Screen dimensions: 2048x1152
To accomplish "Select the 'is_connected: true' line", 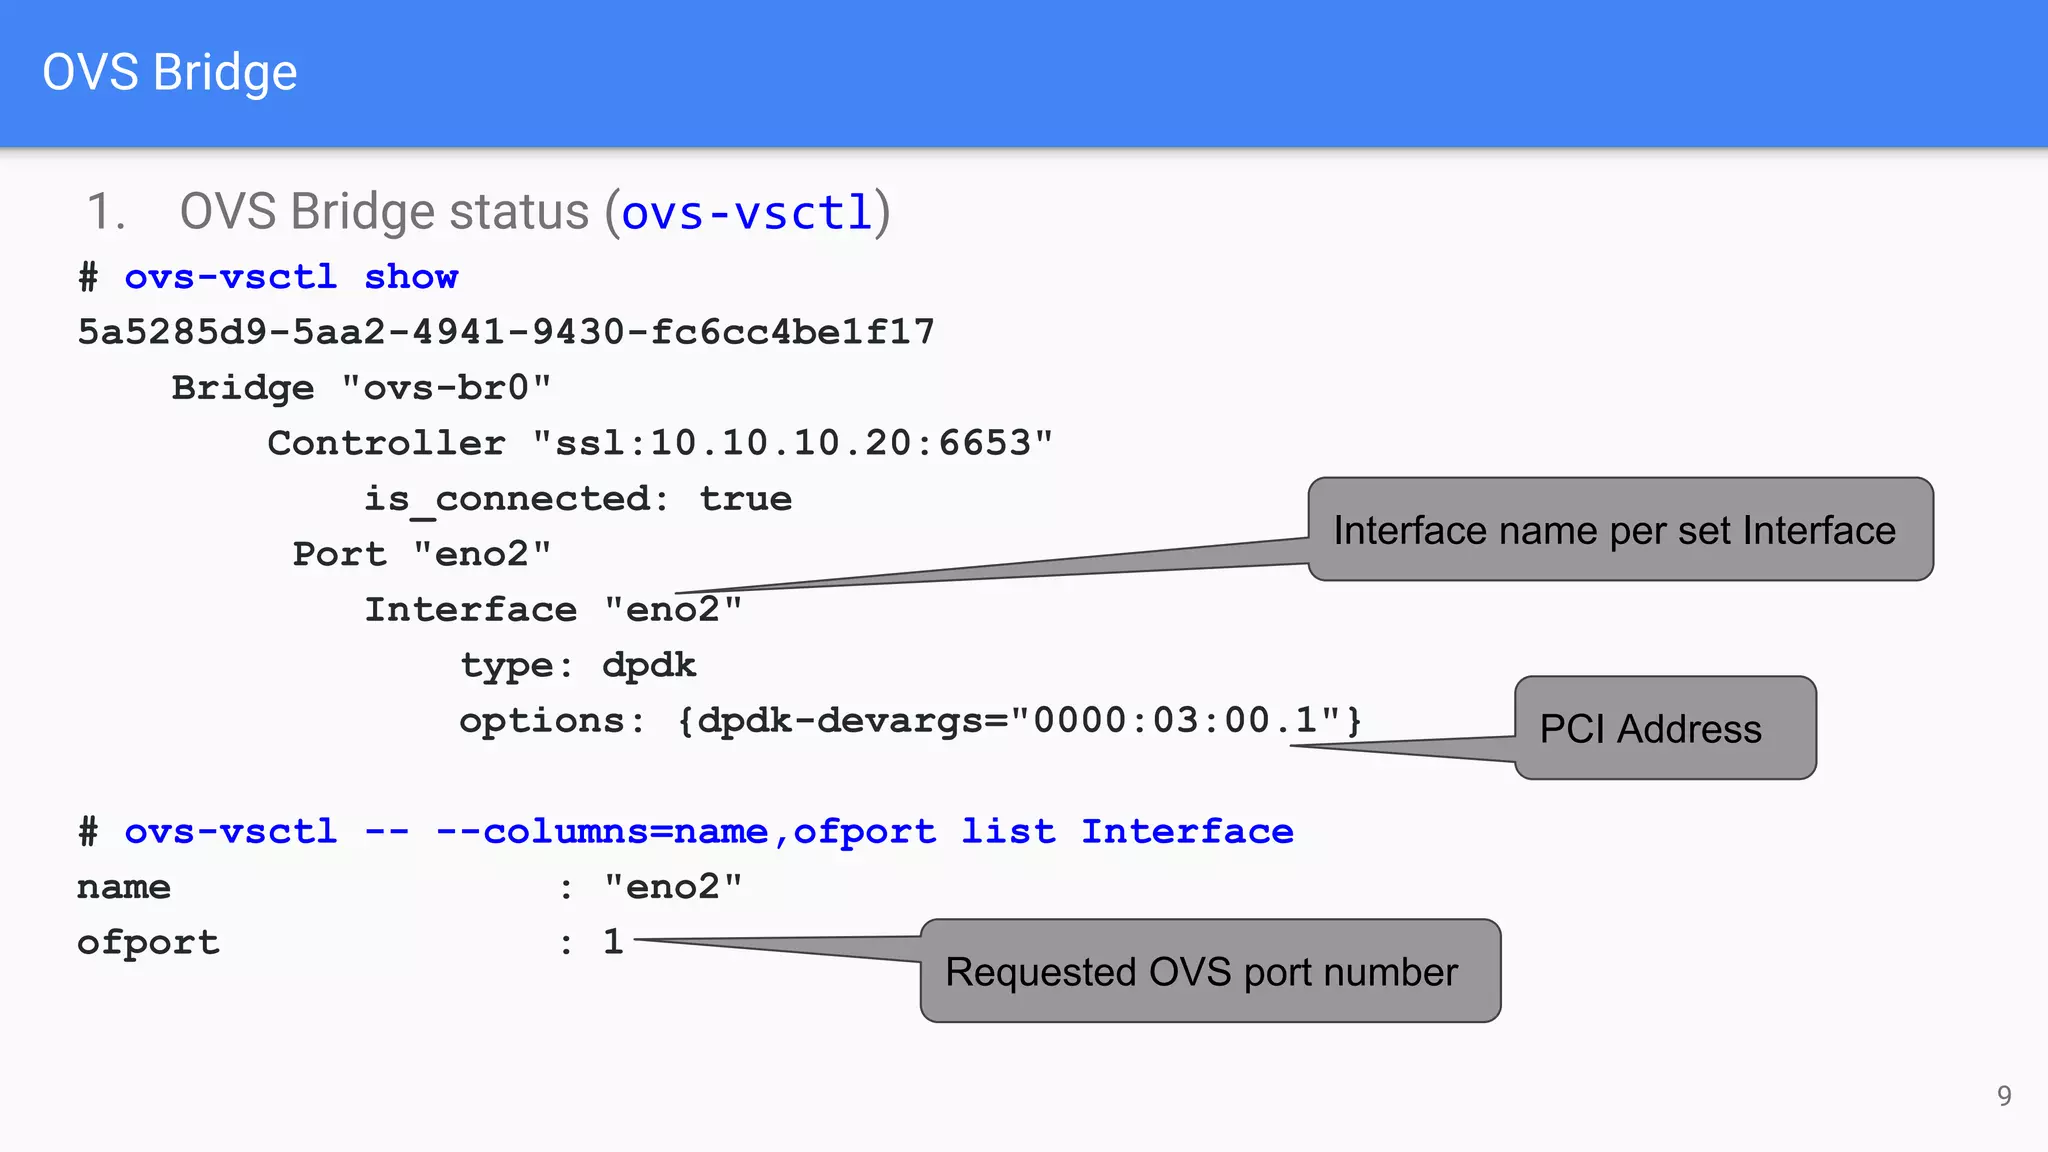I will point(578,499).
